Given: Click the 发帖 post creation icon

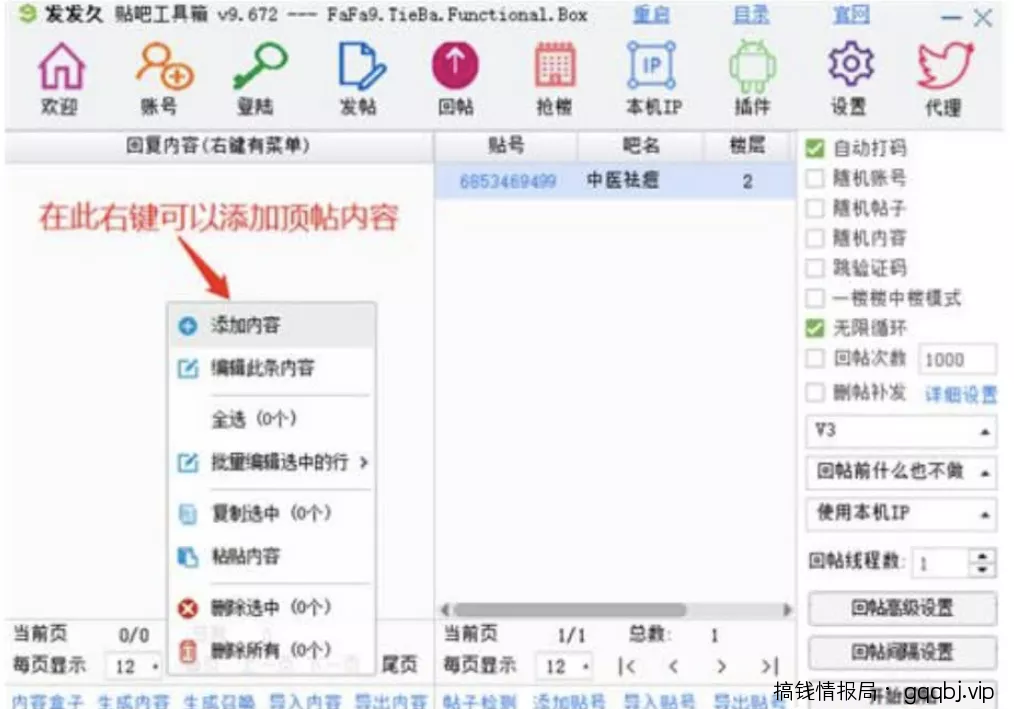Looking at the screenshot, I should pyautogui.click(x=357, y=70).
